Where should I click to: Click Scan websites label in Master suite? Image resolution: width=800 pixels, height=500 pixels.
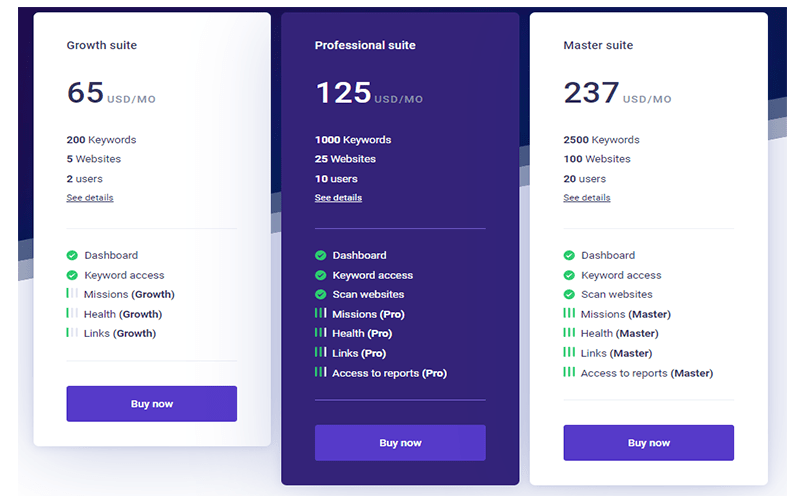coord(617,294)
